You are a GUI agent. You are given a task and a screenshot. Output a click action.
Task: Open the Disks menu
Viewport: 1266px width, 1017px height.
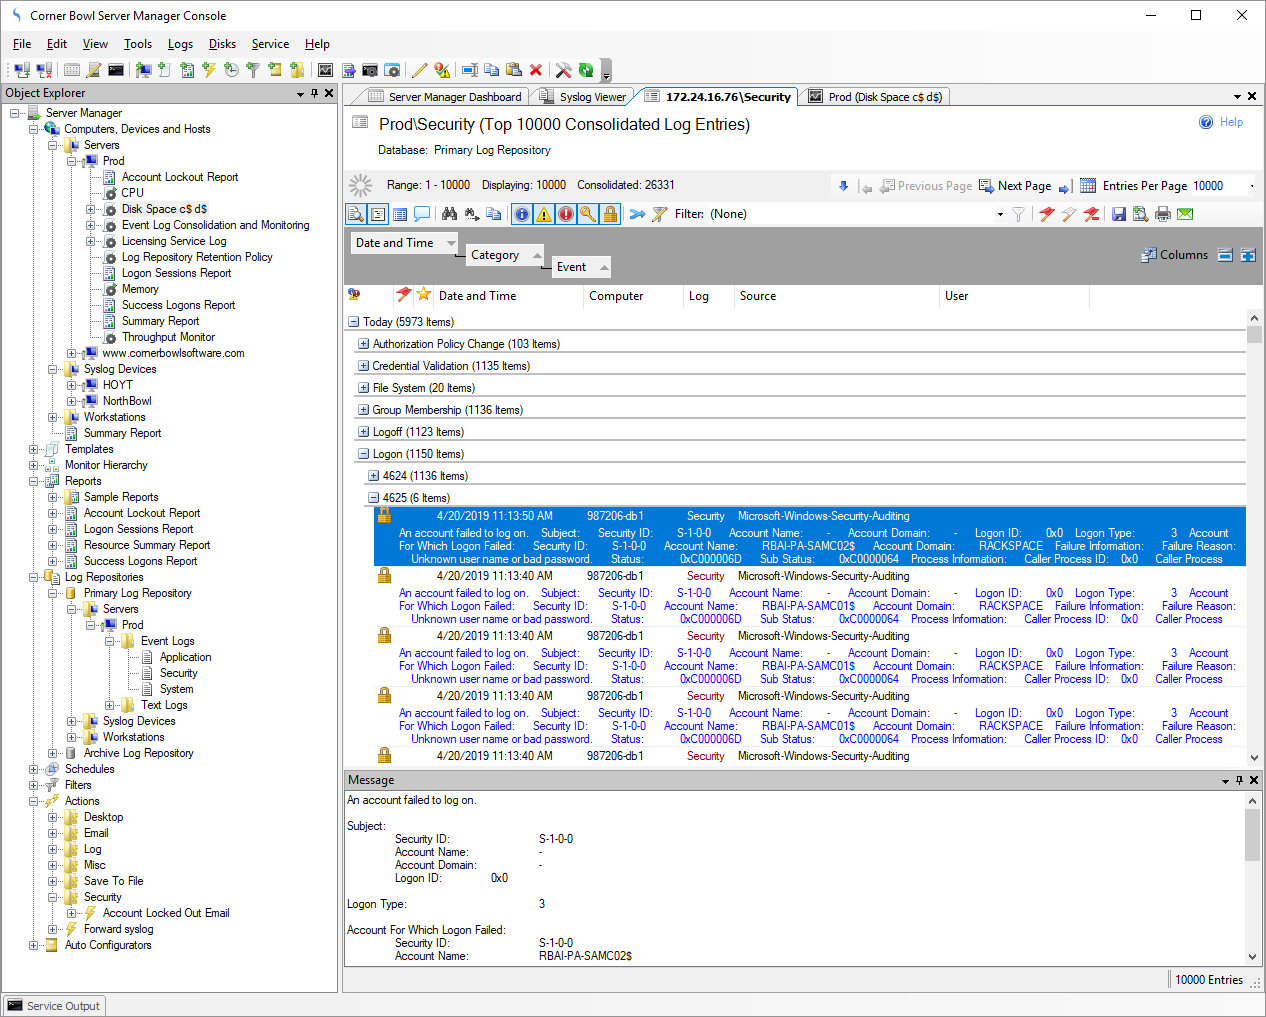tap(222, 44)
